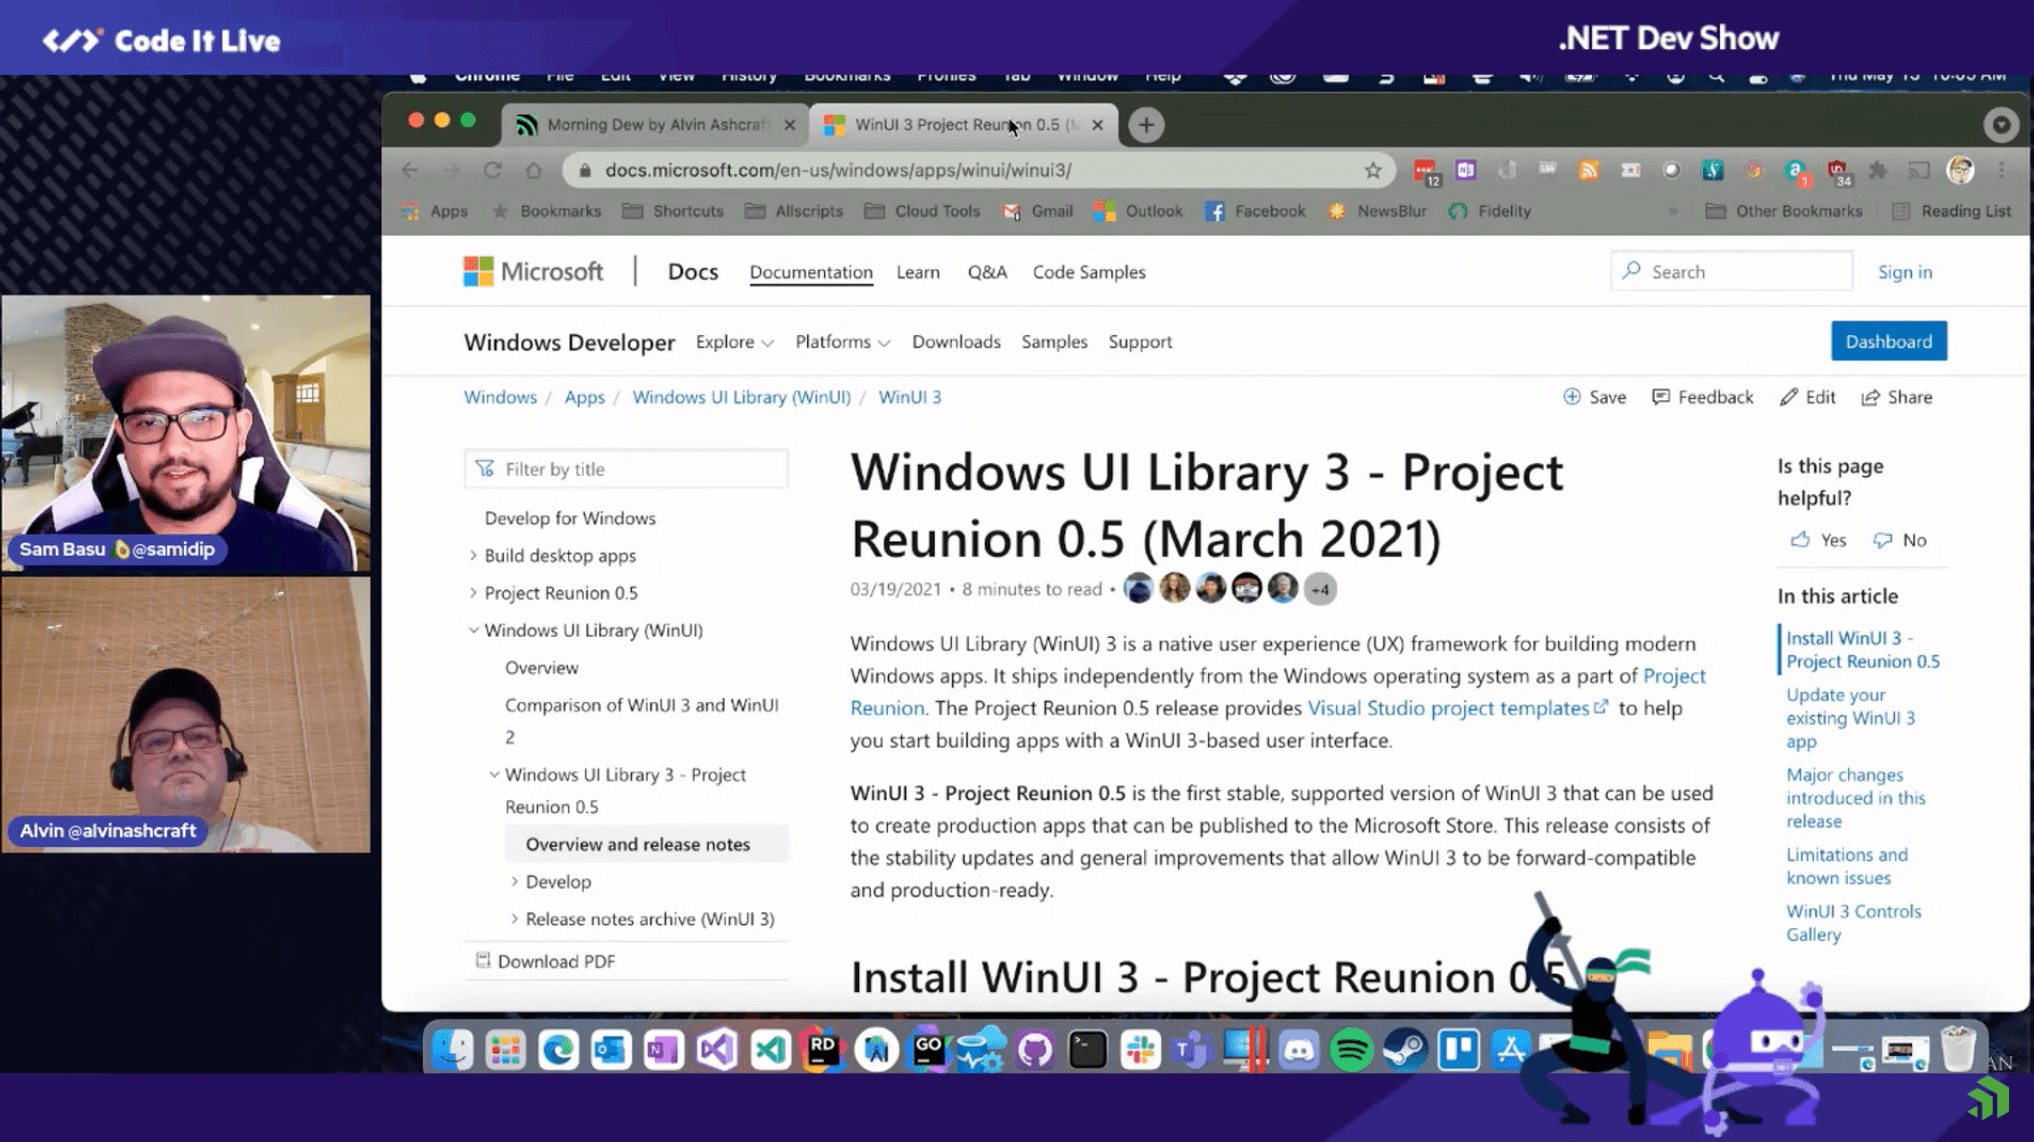The width and height of the screenshot is (2034, 1142).
Task: Go to the browser home page
Action: click(x=534, y=170)
